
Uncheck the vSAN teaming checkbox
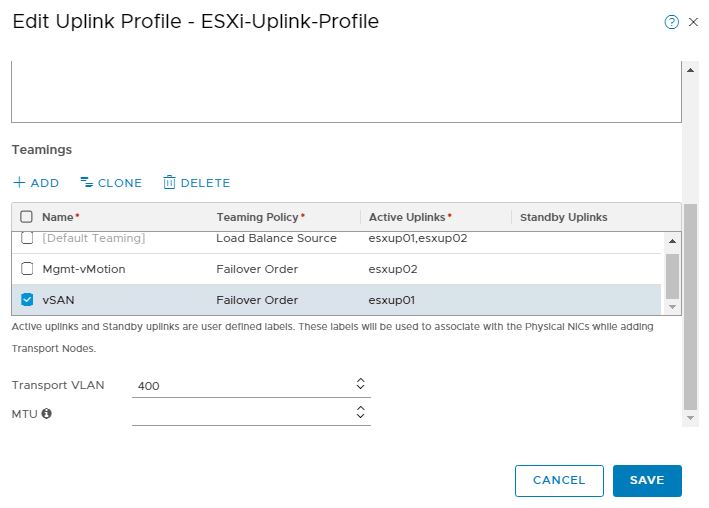(27, 299)
